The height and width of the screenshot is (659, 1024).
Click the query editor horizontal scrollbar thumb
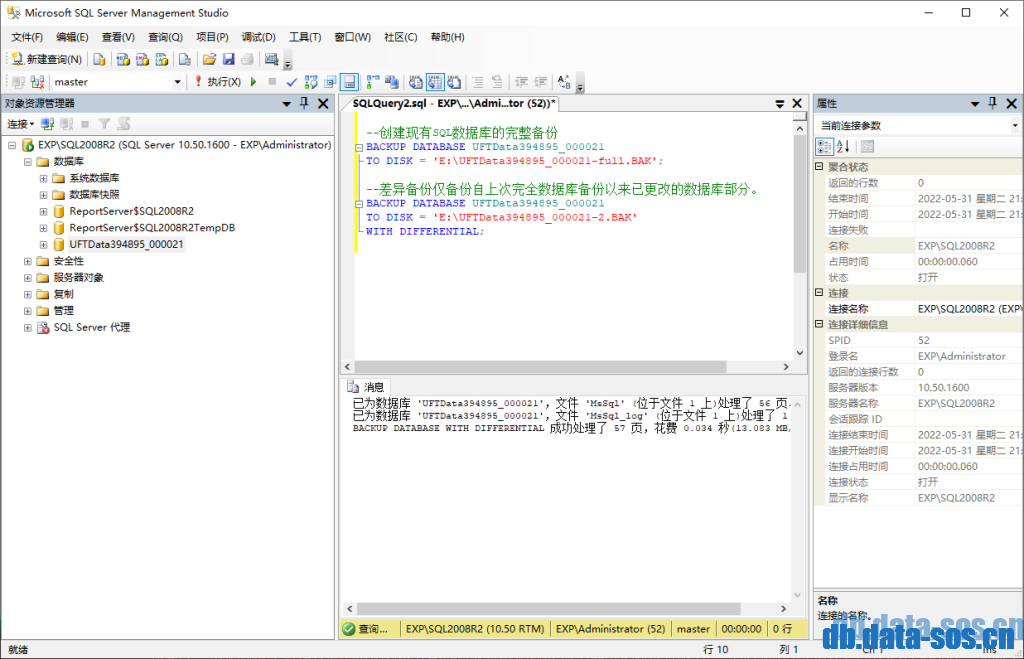click(540, 366)
